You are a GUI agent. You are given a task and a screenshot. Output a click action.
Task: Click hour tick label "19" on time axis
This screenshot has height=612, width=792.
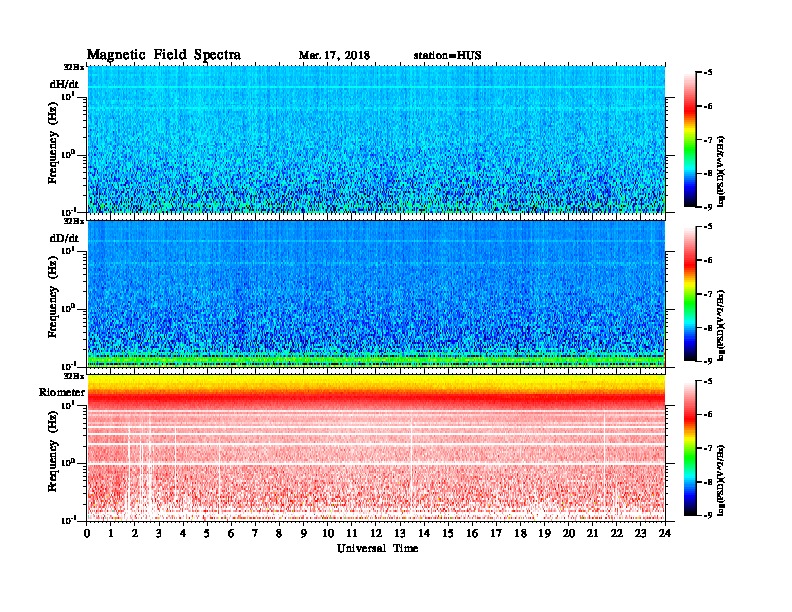[x=544, y=533]
